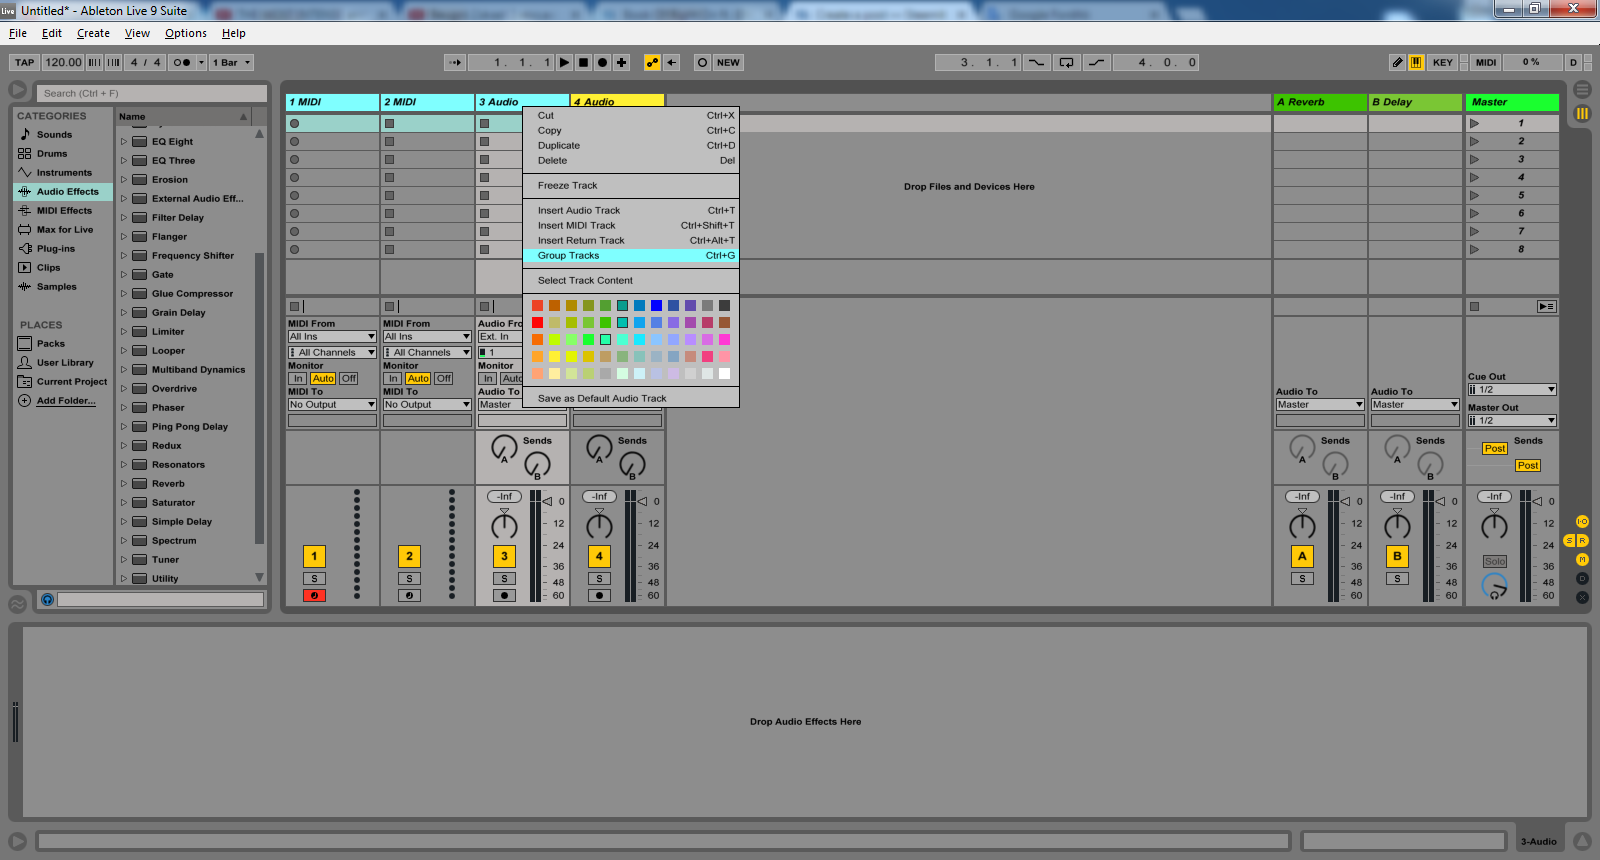The height and width of the screenshot is (860, 1600).
Task: Open Master Out 1/2 dropdown
Action: [1512, 421]
